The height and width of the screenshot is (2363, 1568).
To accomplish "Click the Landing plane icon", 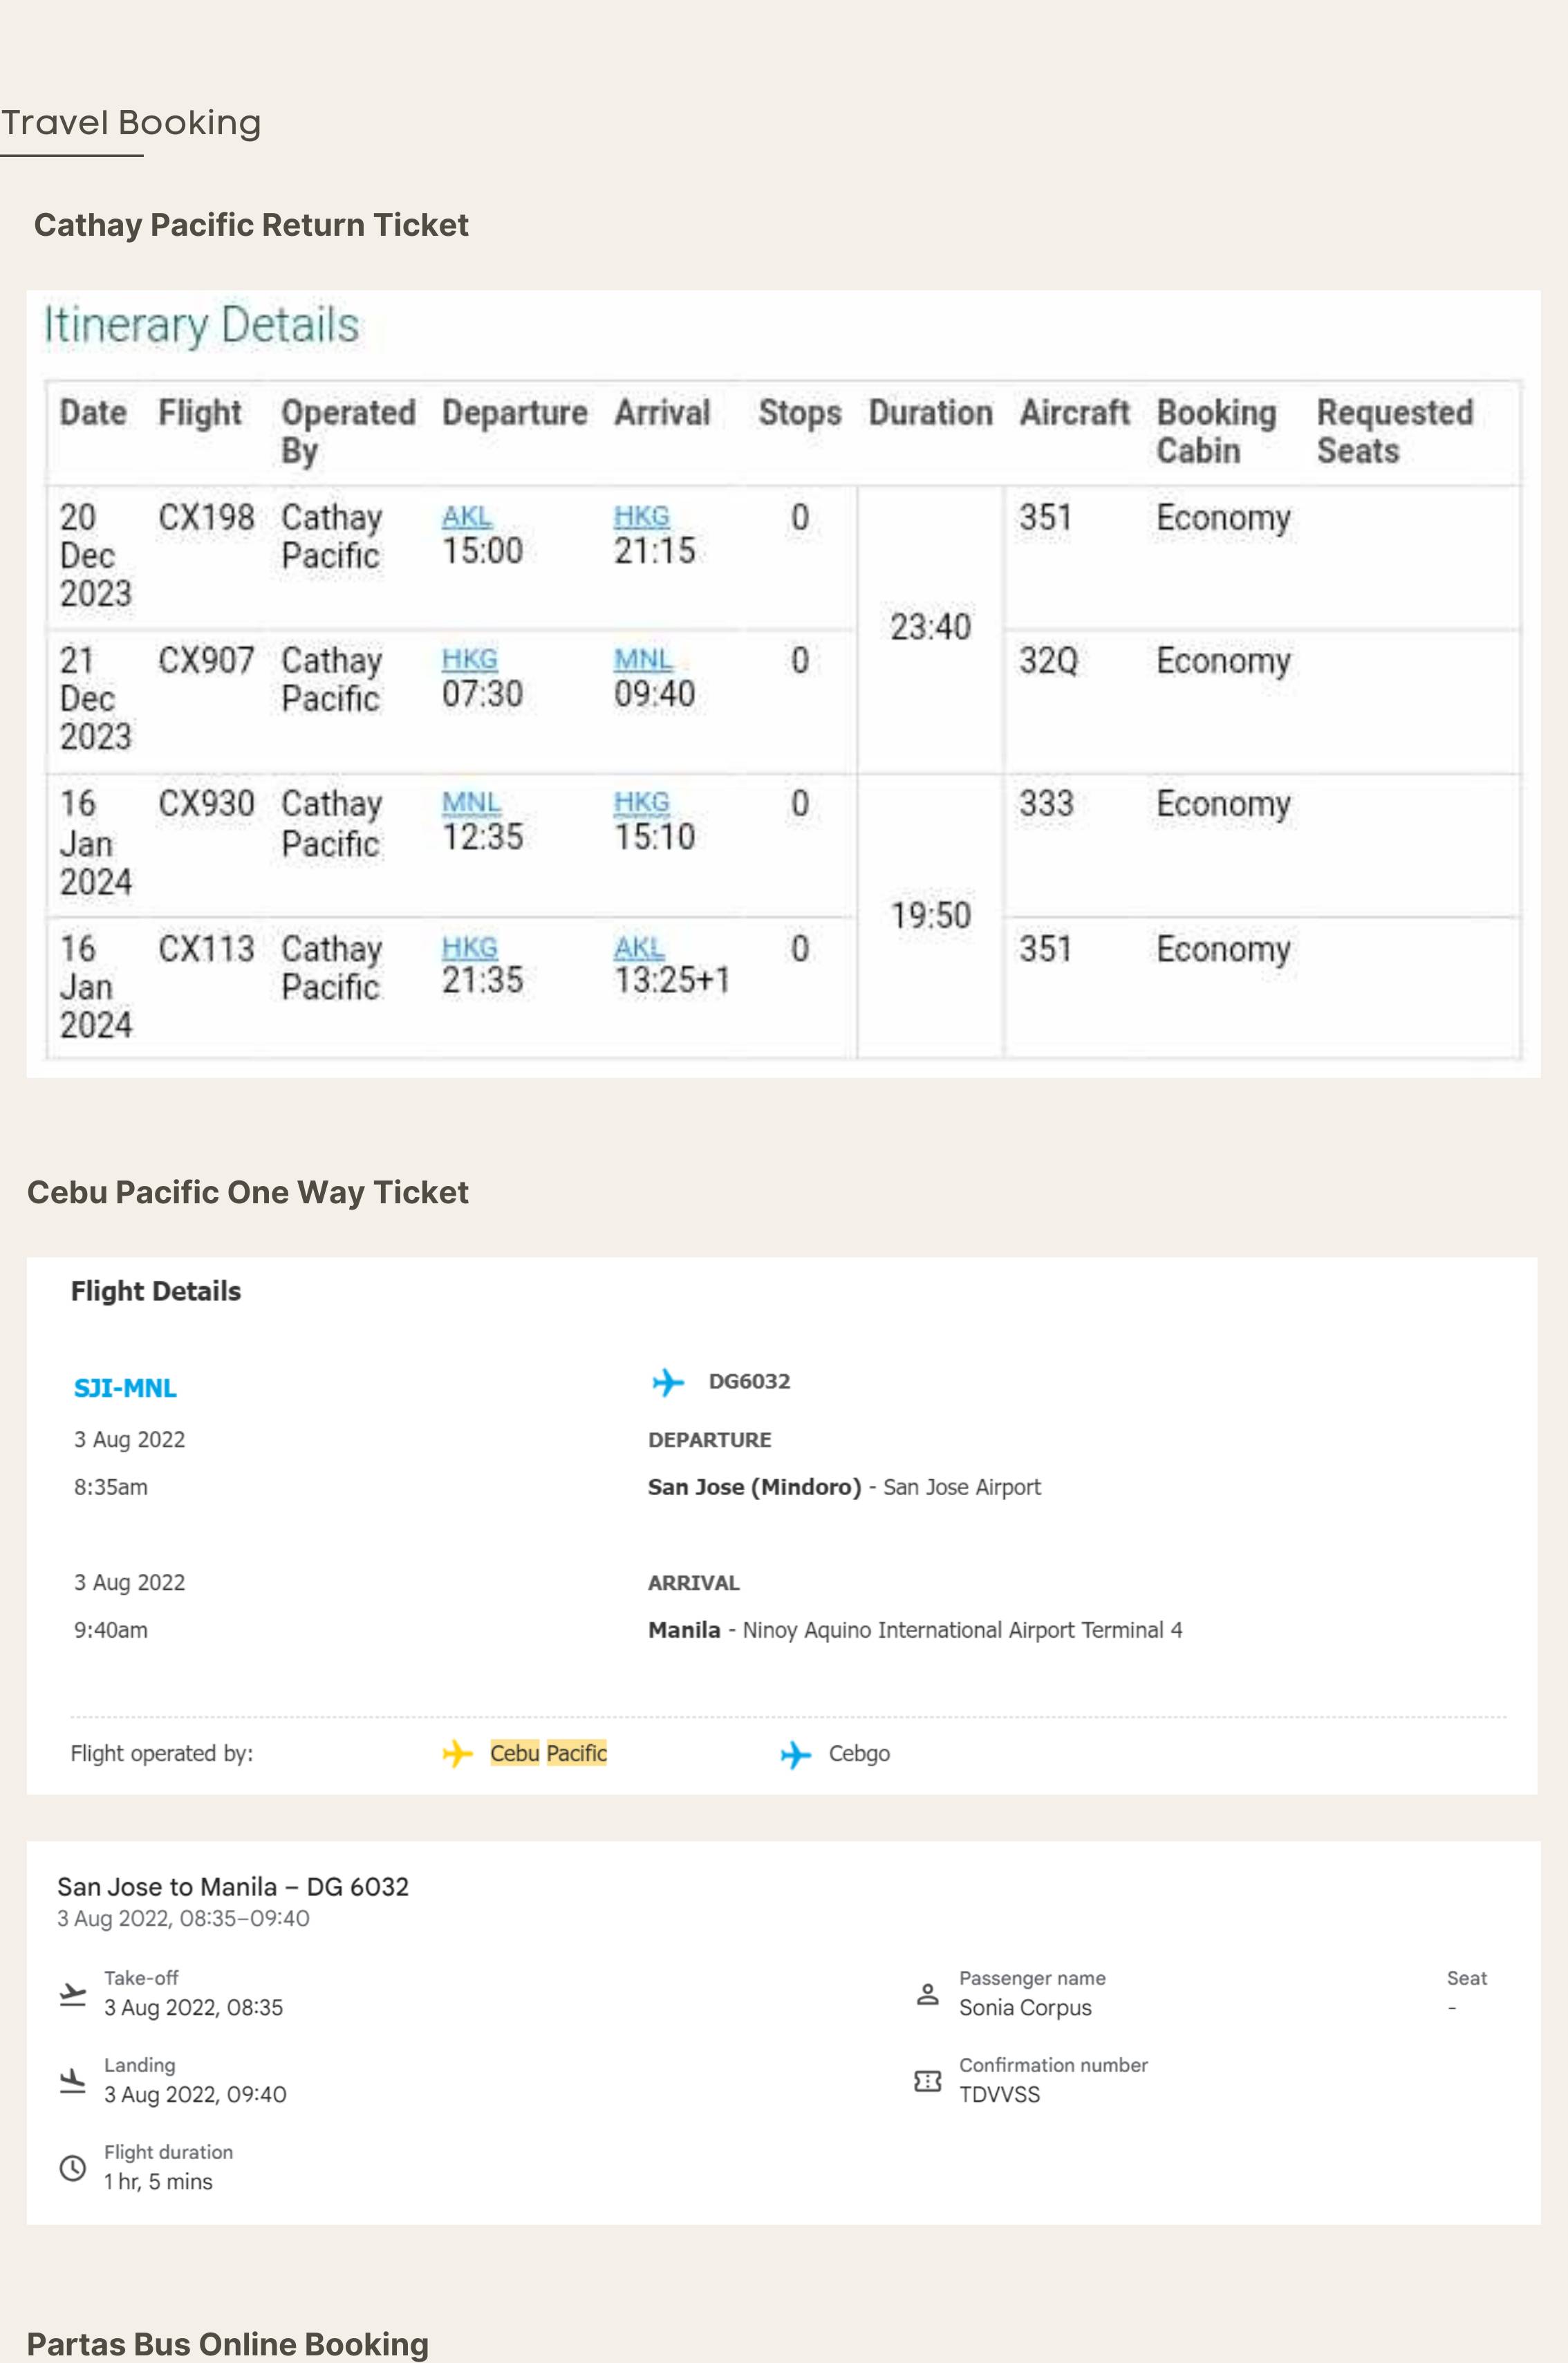I will [x=73, y=2081].
